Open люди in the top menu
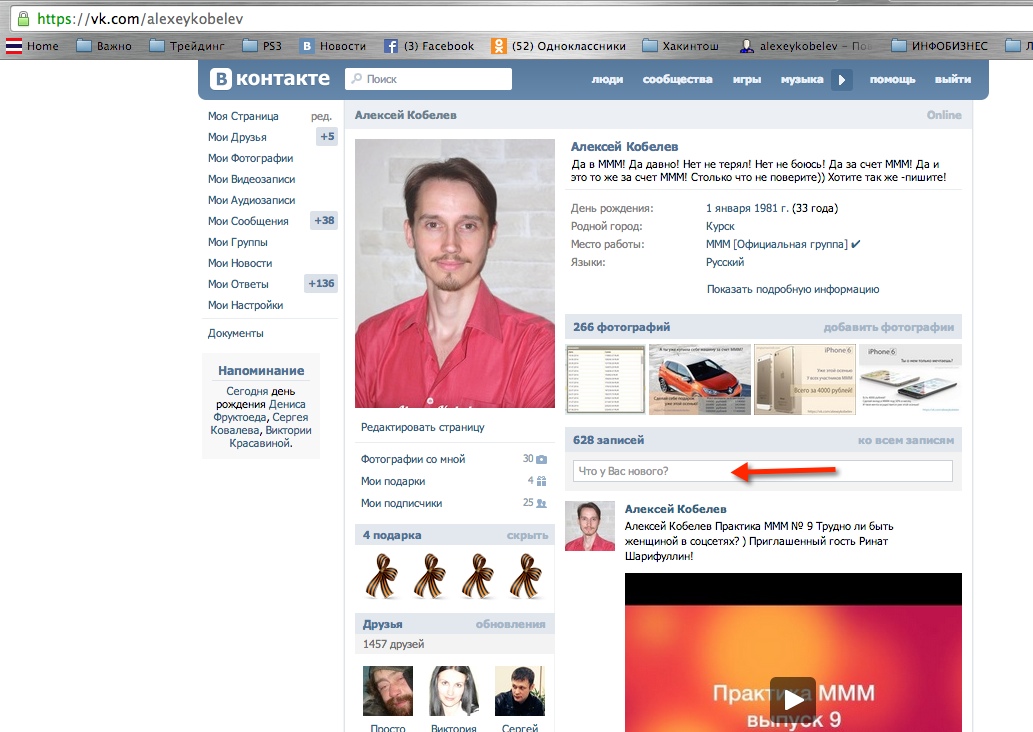The height and width of the screenshot is (732, 1033). (x=607, y=79)
